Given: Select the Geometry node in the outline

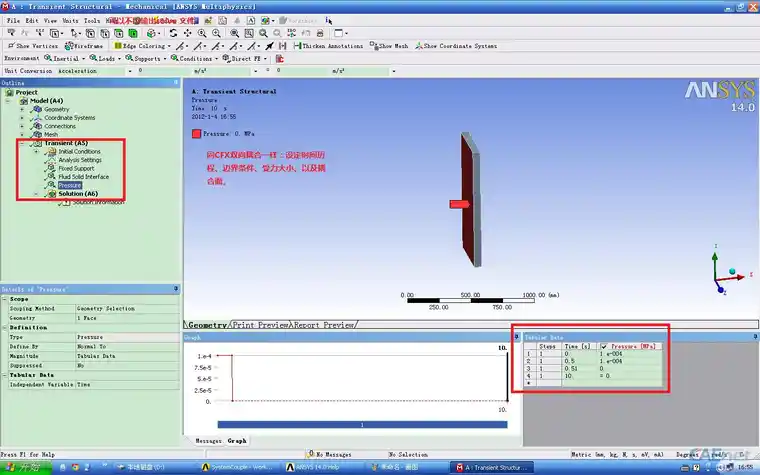Looking at the screenshot, I should coord(56,109).
